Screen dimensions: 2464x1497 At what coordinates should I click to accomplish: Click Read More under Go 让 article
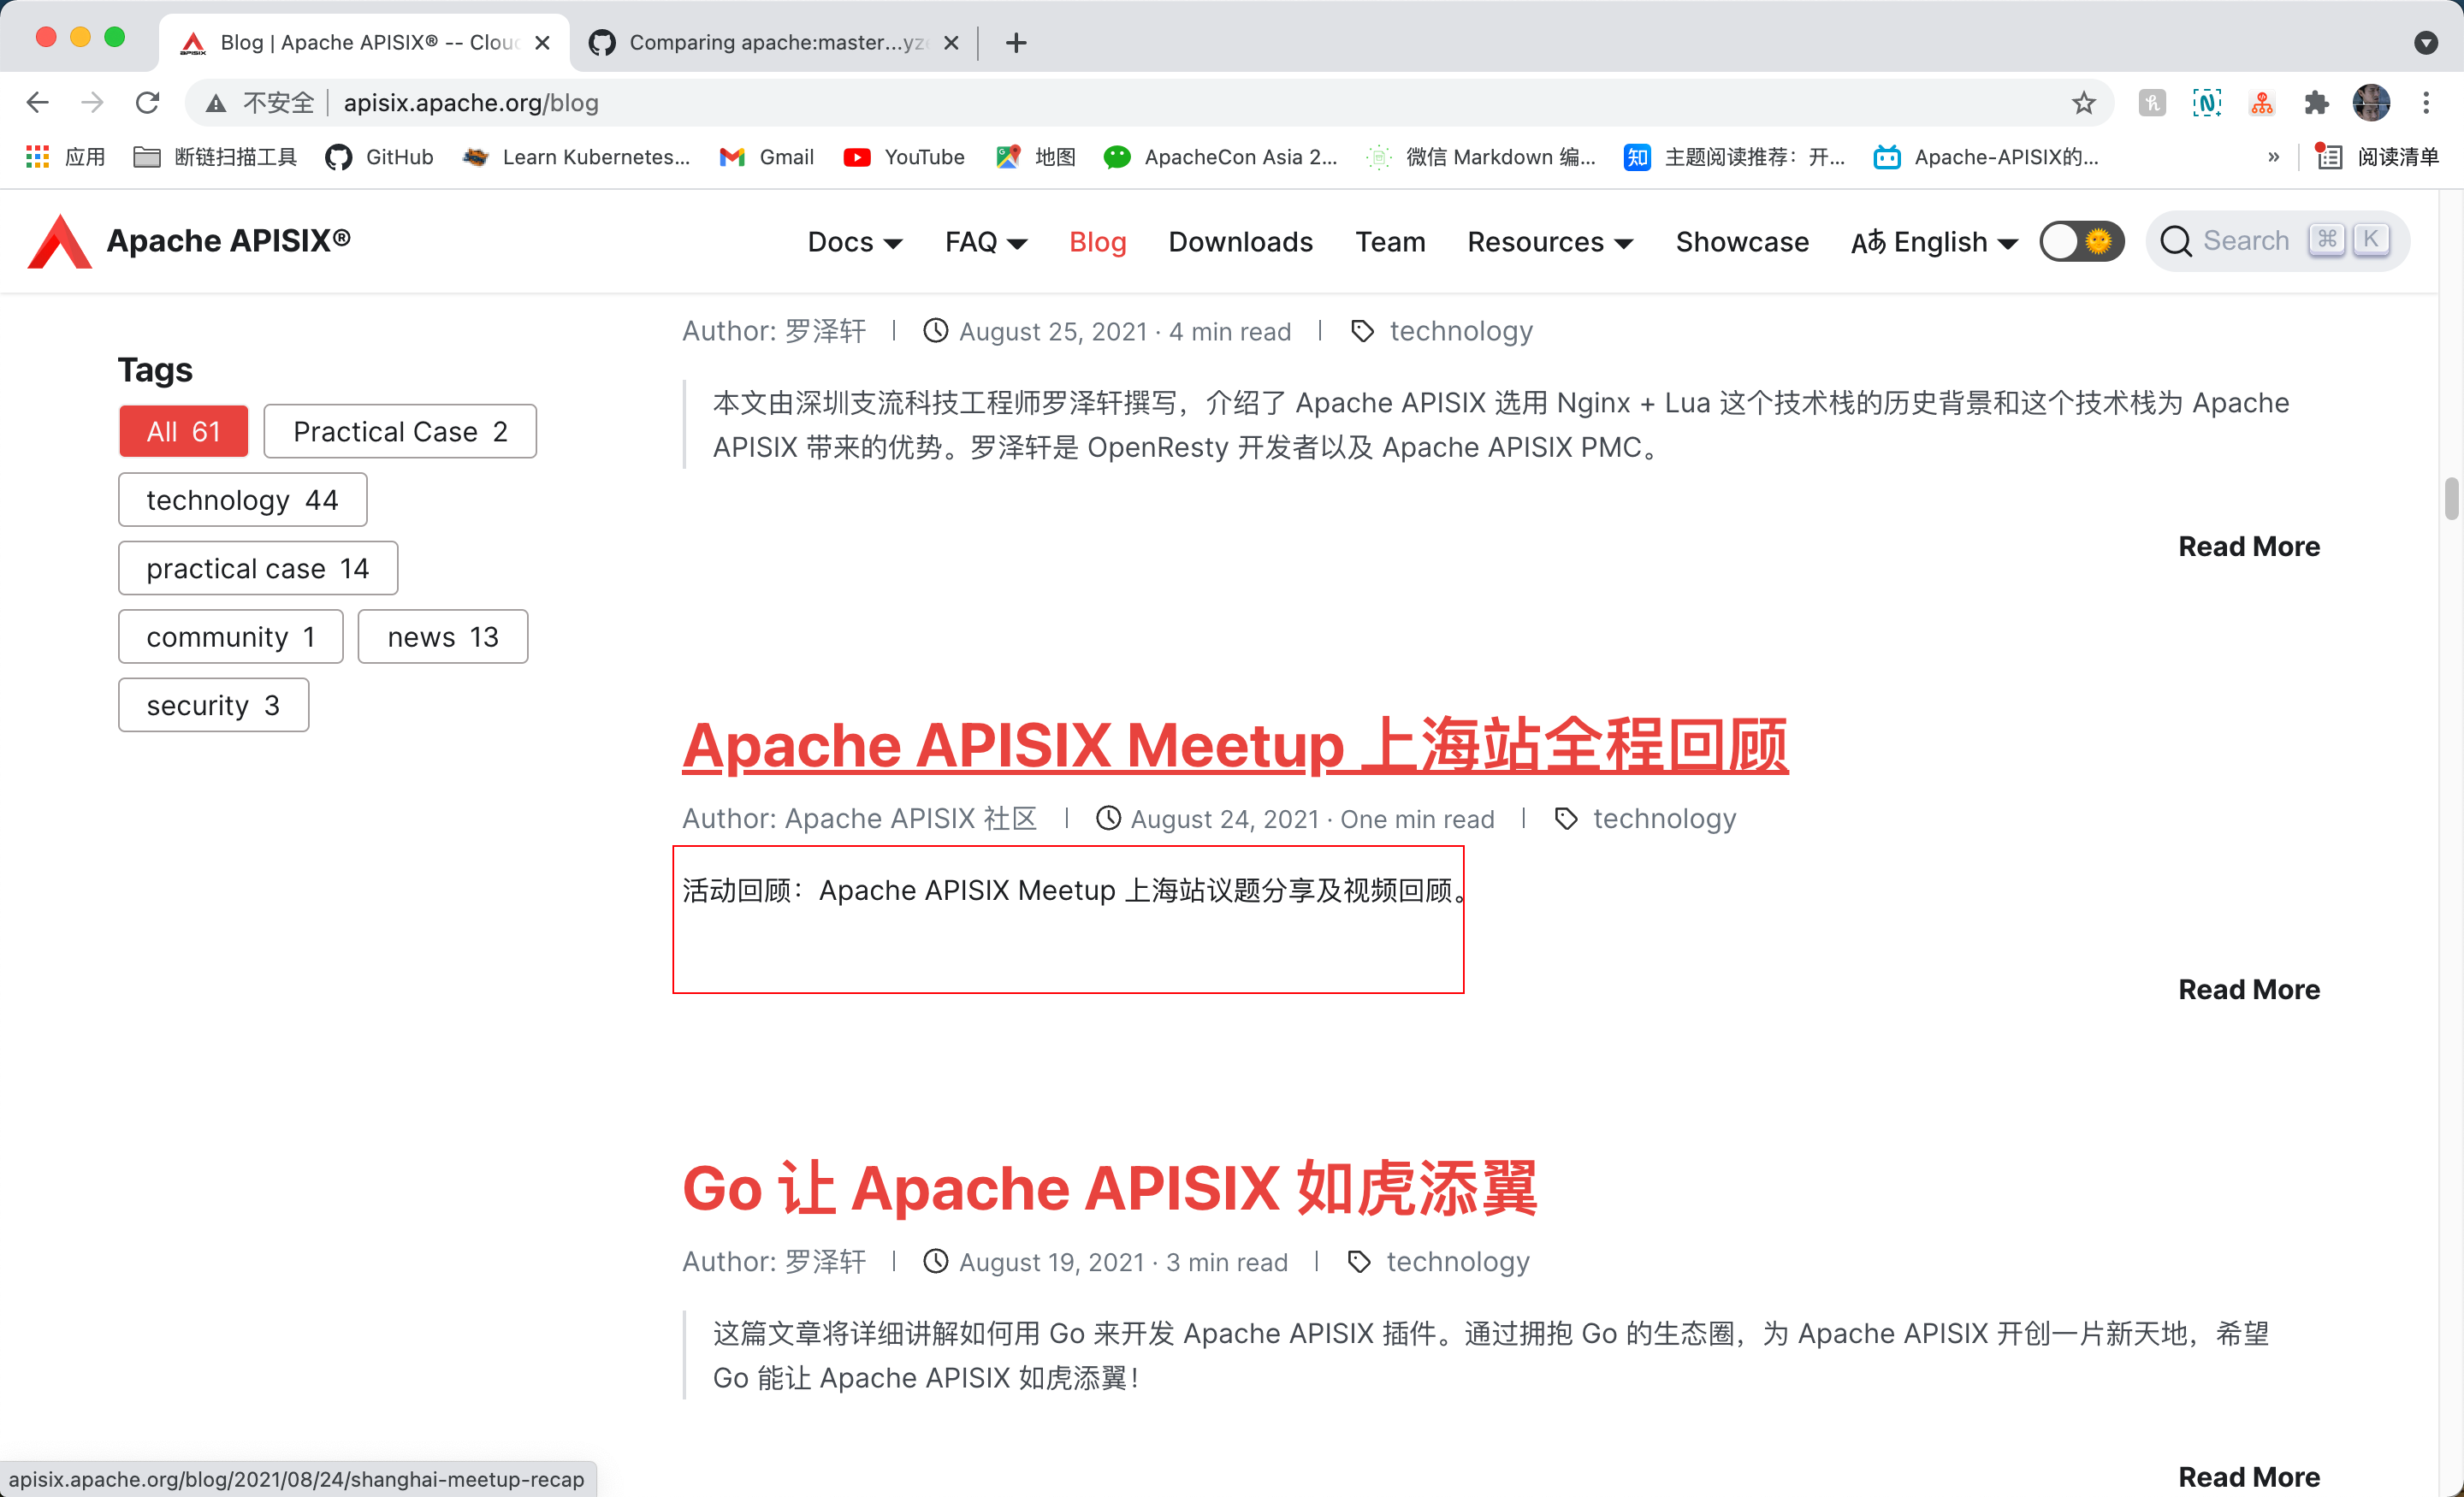(2248, 1476)
